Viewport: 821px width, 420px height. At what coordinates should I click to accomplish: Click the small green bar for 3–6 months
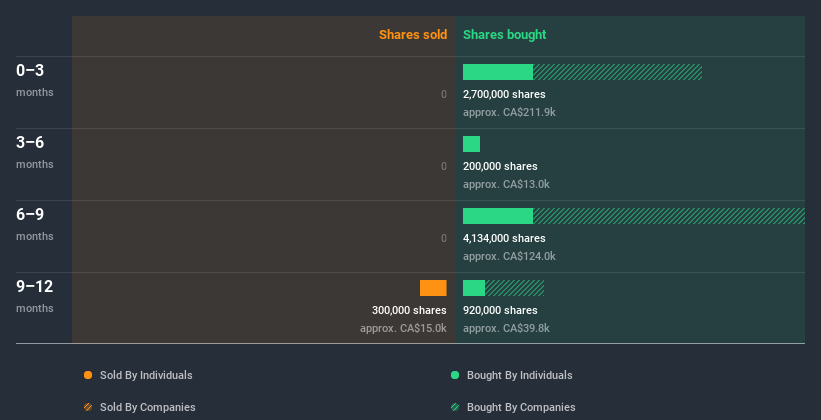(x=471, y=144)
